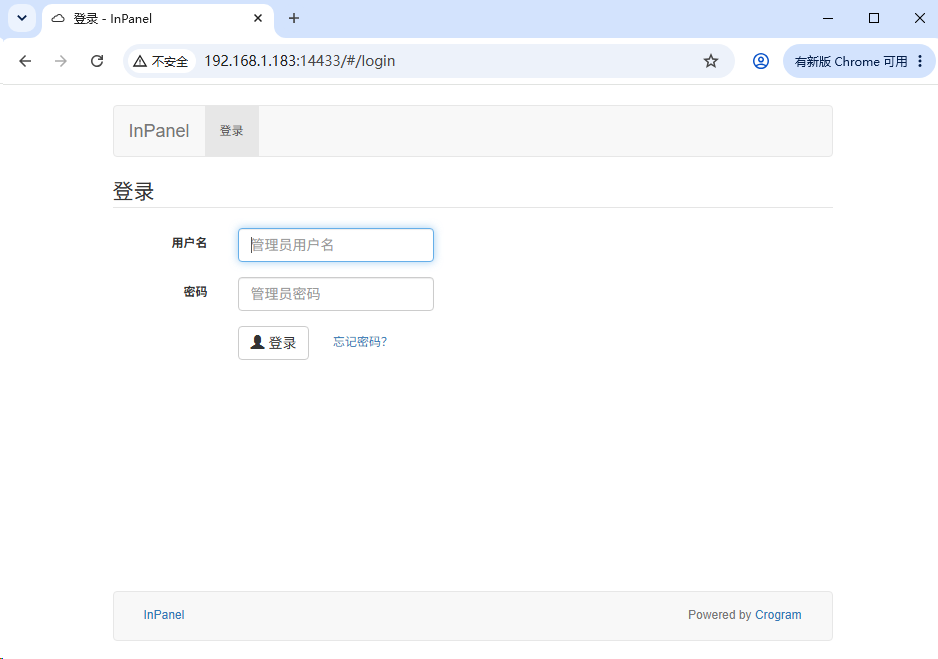Click the 登录 submit button
The image size is (938, 659).
click(273, 343)
